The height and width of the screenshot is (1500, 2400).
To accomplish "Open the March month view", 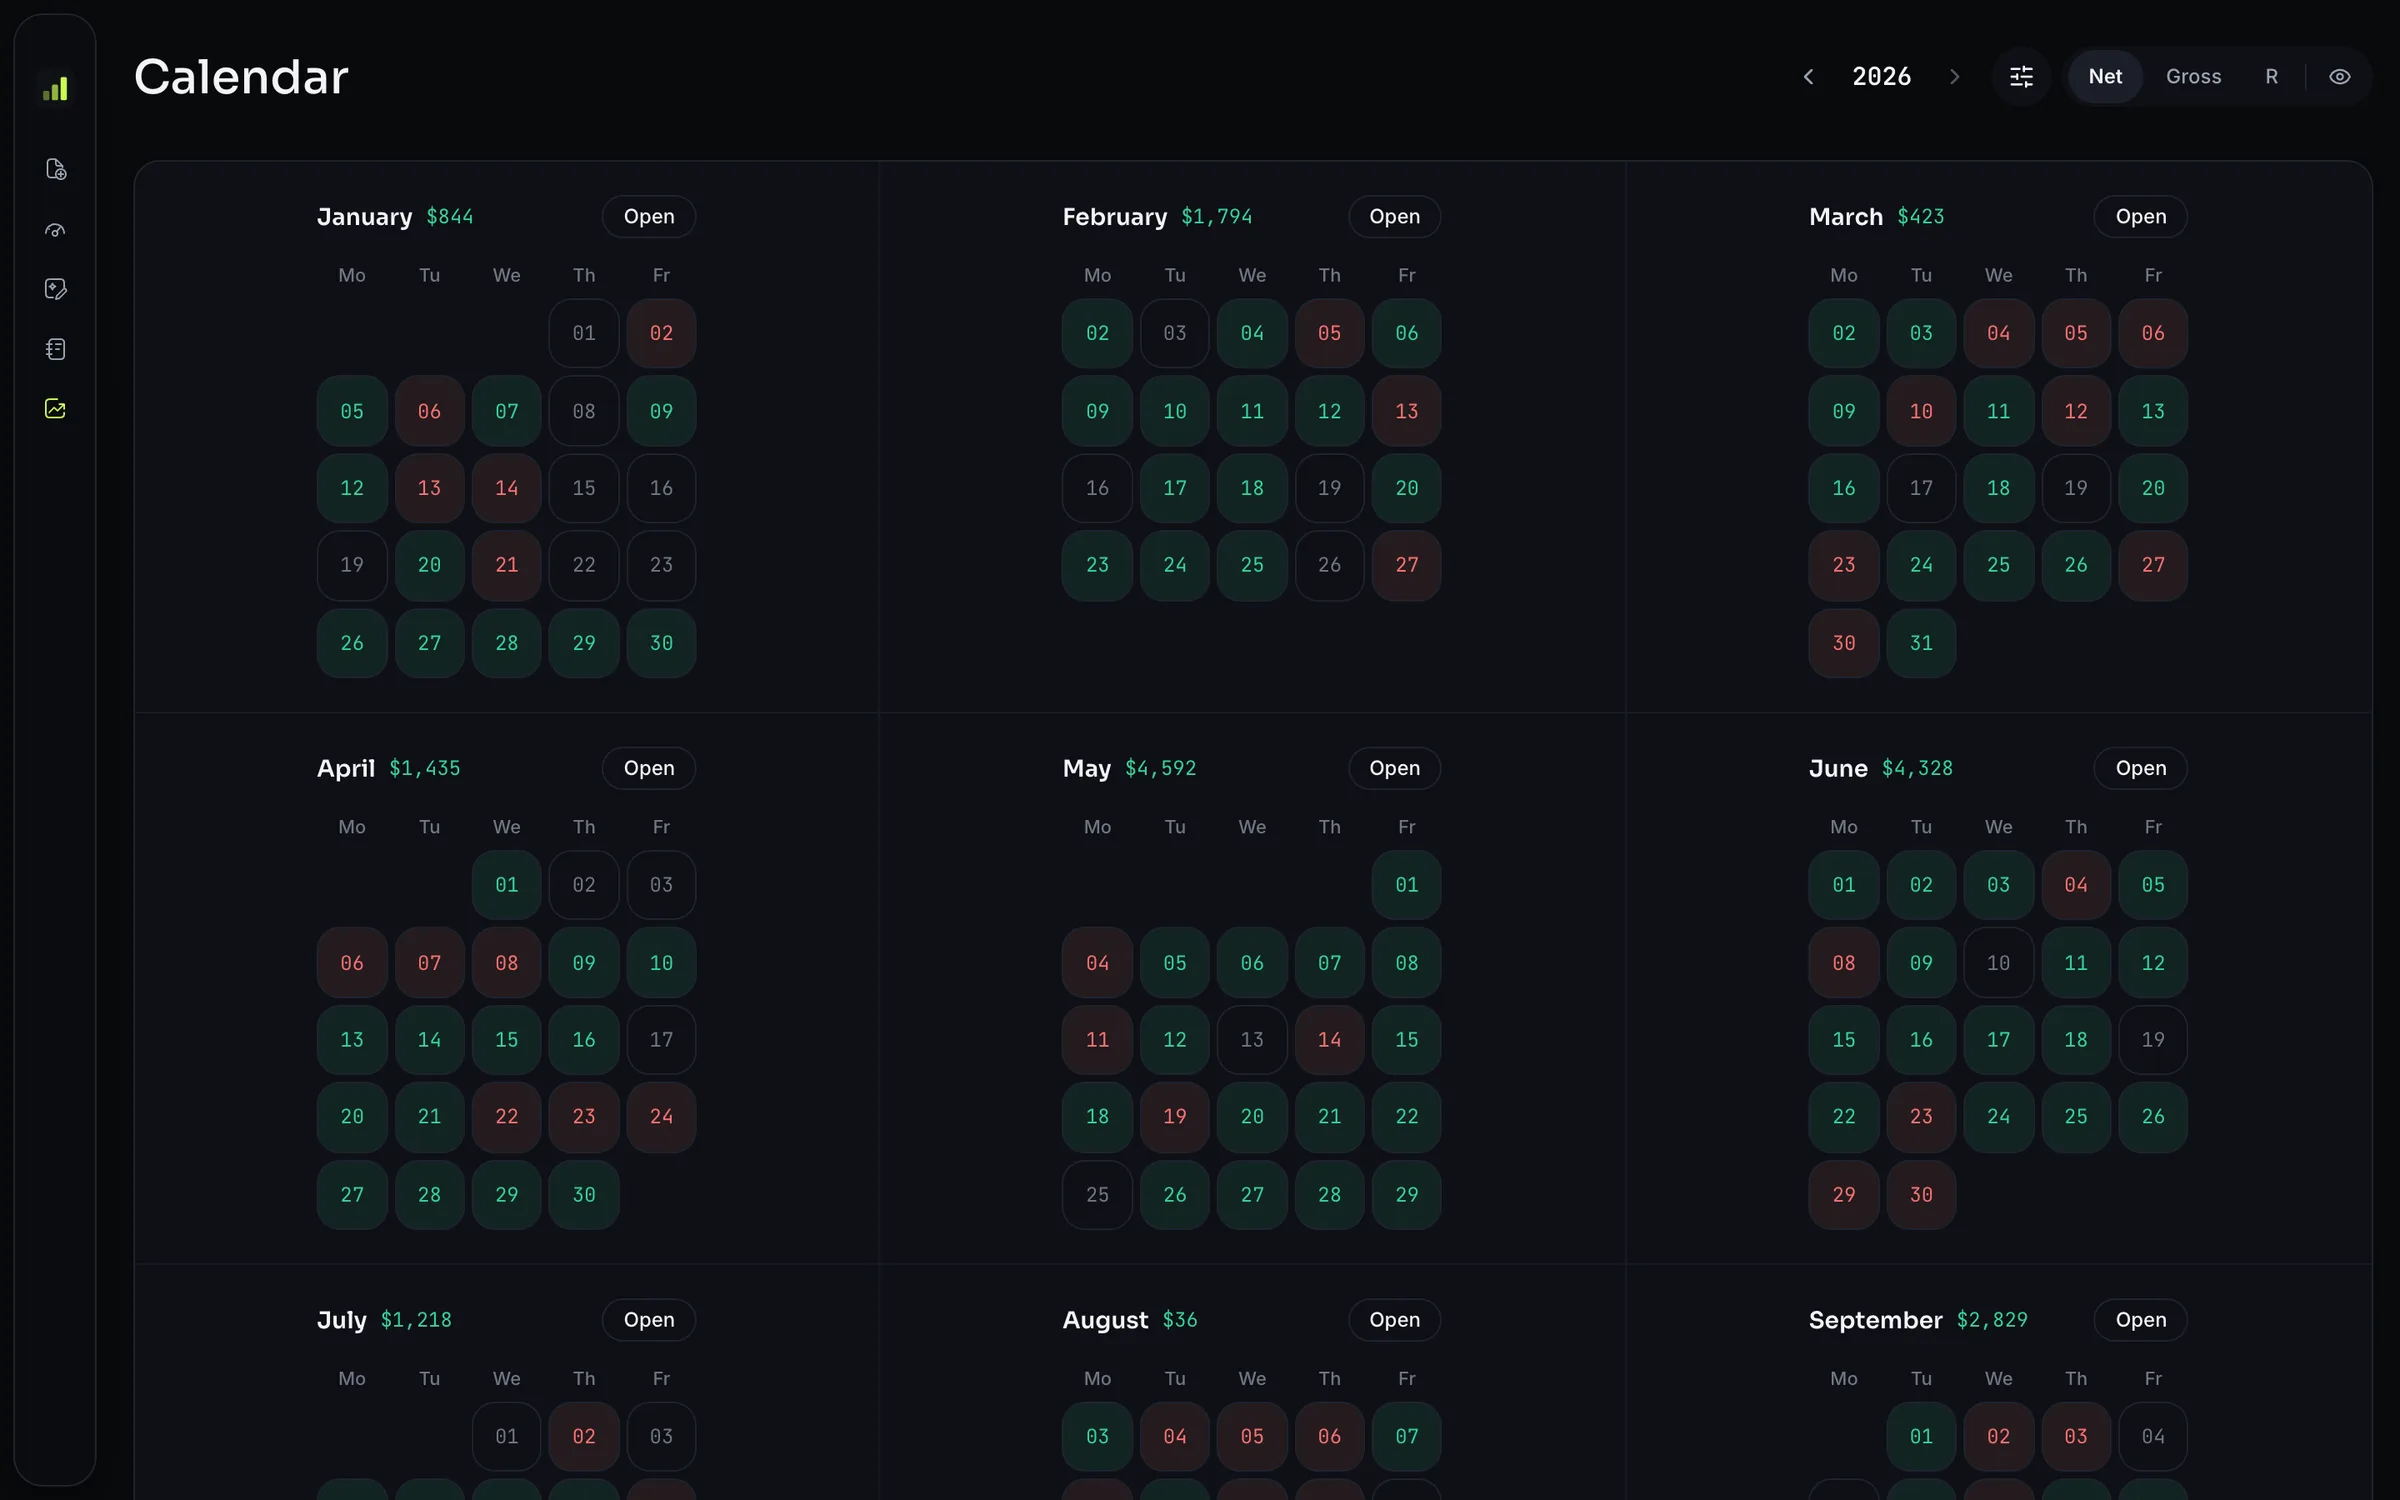I will 2140,217.
